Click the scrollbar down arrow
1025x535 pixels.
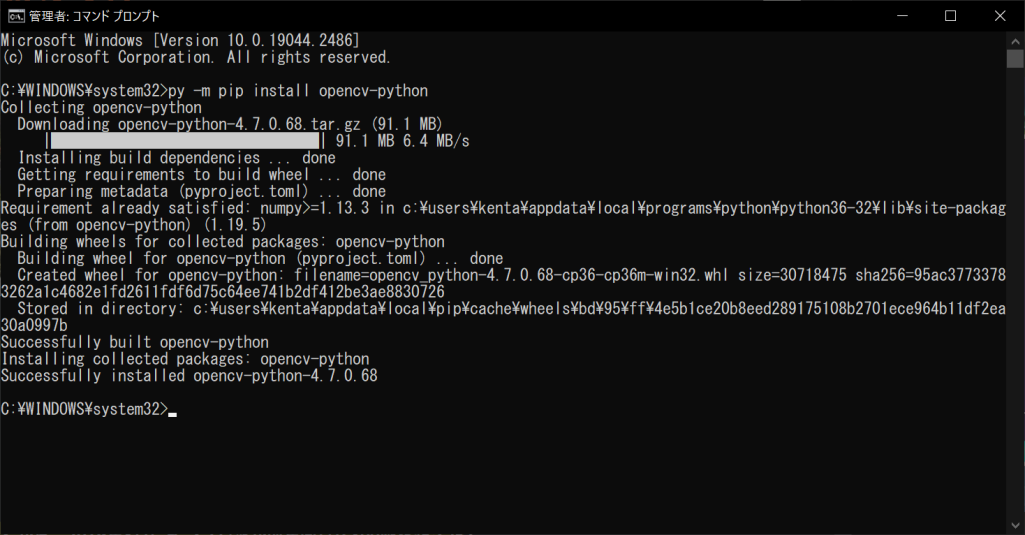click(x=1015, y=525)
